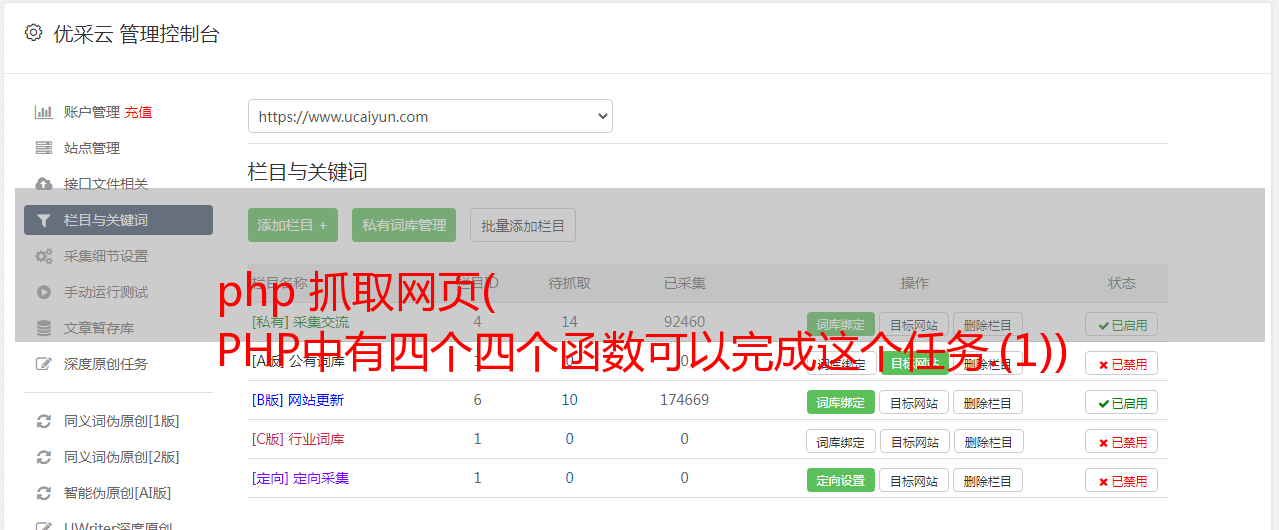Click the red 充值 link
1279x530 pixels.
pos(139,112)
